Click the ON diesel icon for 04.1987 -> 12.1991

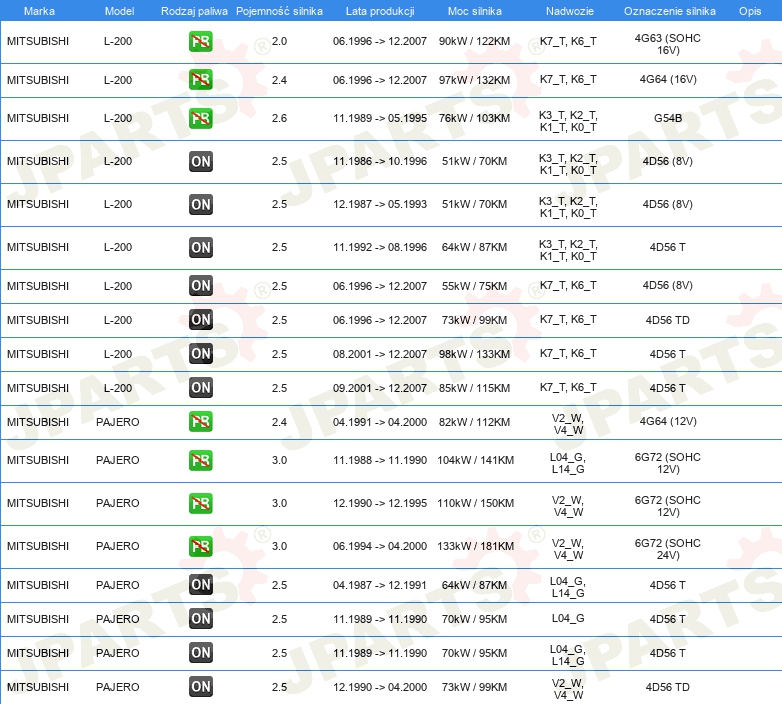(200, 584)
